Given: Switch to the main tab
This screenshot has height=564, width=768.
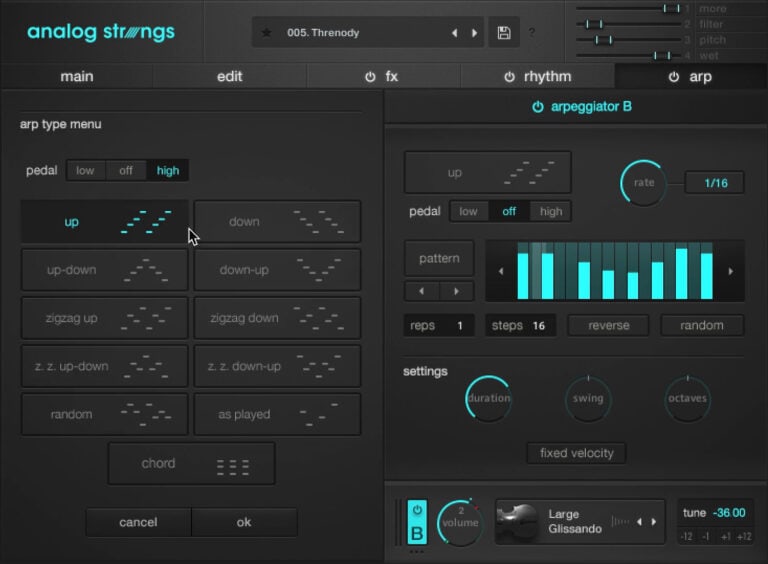Looking at the screenshot, I should [x=77, y=76].
